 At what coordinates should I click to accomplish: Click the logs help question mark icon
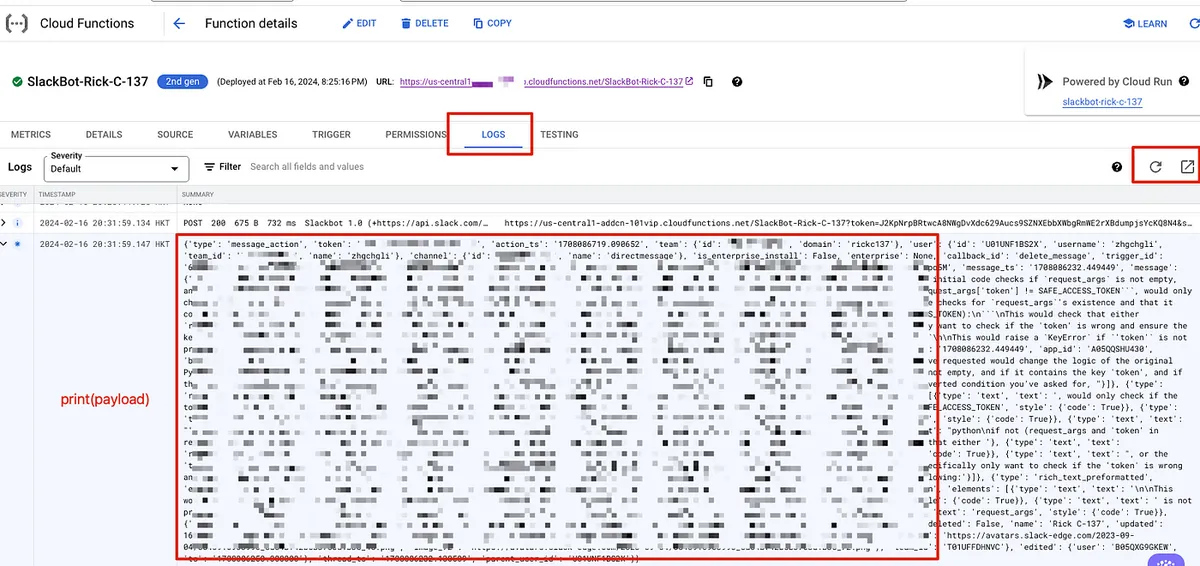(1117, 168)
